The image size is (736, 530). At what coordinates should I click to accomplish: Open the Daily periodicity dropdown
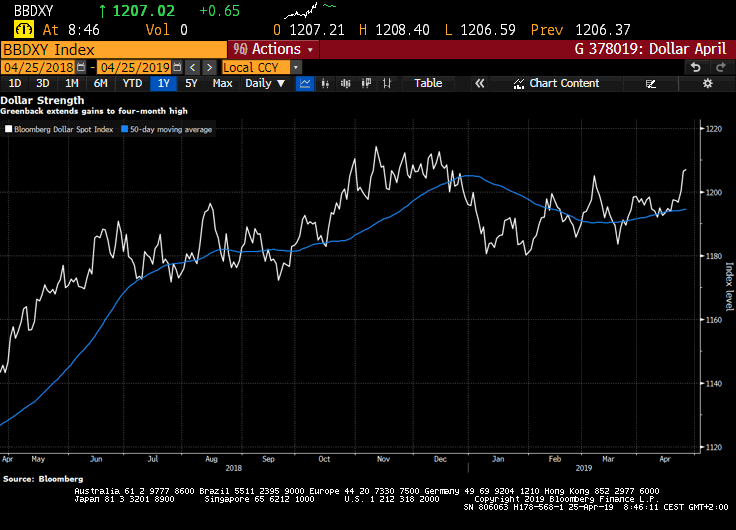coord(263,84)
